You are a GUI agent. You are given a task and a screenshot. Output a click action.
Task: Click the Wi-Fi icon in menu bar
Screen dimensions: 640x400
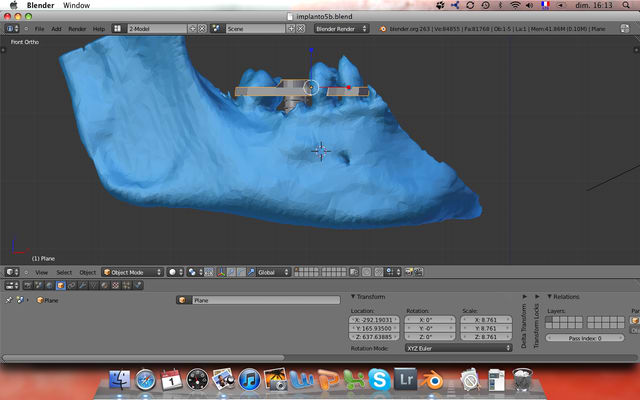[x=514, y=6]
